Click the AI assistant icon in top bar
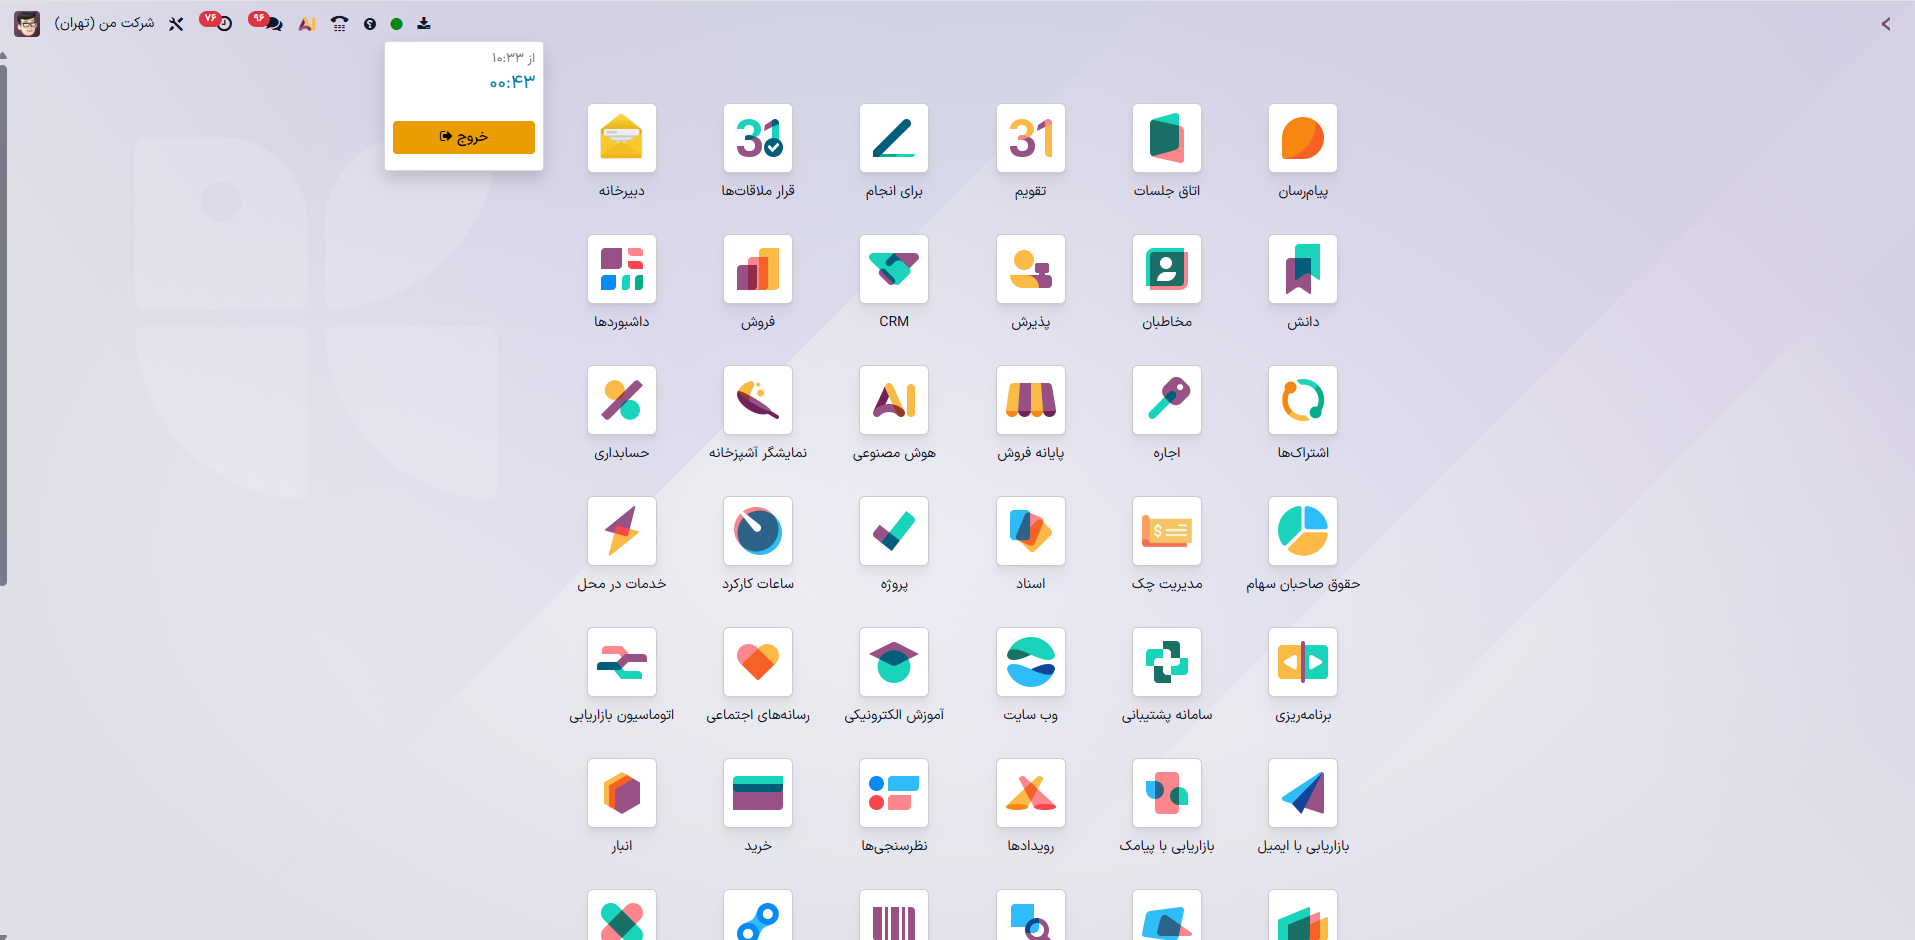This screenshot has width=1915, height=940. click(x=307, y=24)
